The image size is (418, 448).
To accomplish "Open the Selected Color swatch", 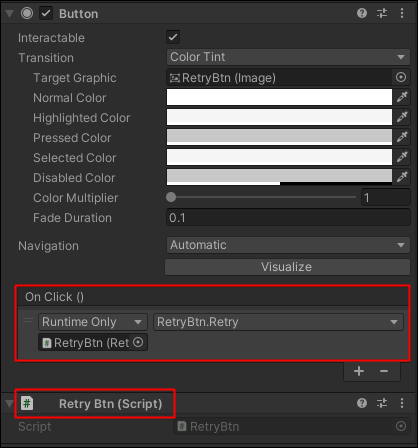I will pyautogui.click(x=279, y=157).
